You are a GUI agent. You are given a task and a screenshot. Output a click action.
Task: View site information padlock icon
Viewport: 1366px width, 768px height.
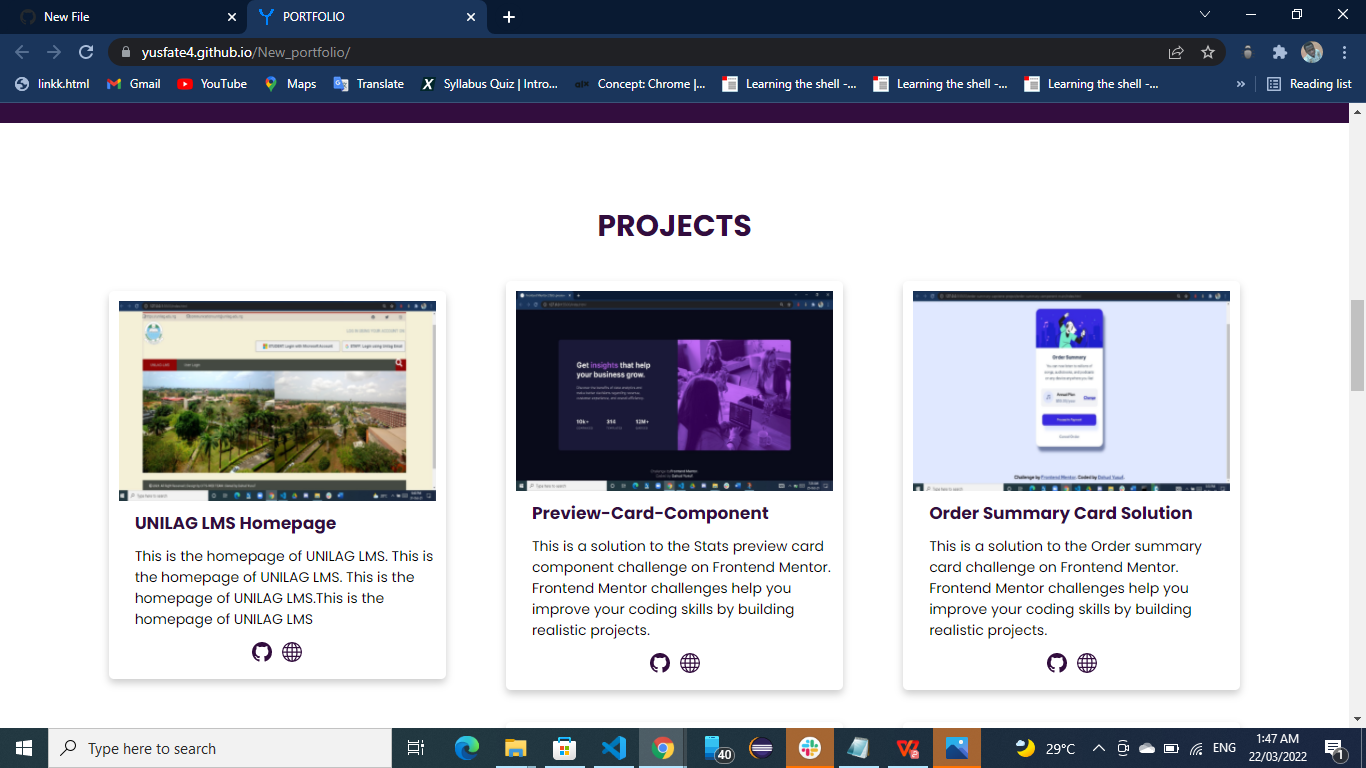(x=125, y=52)
